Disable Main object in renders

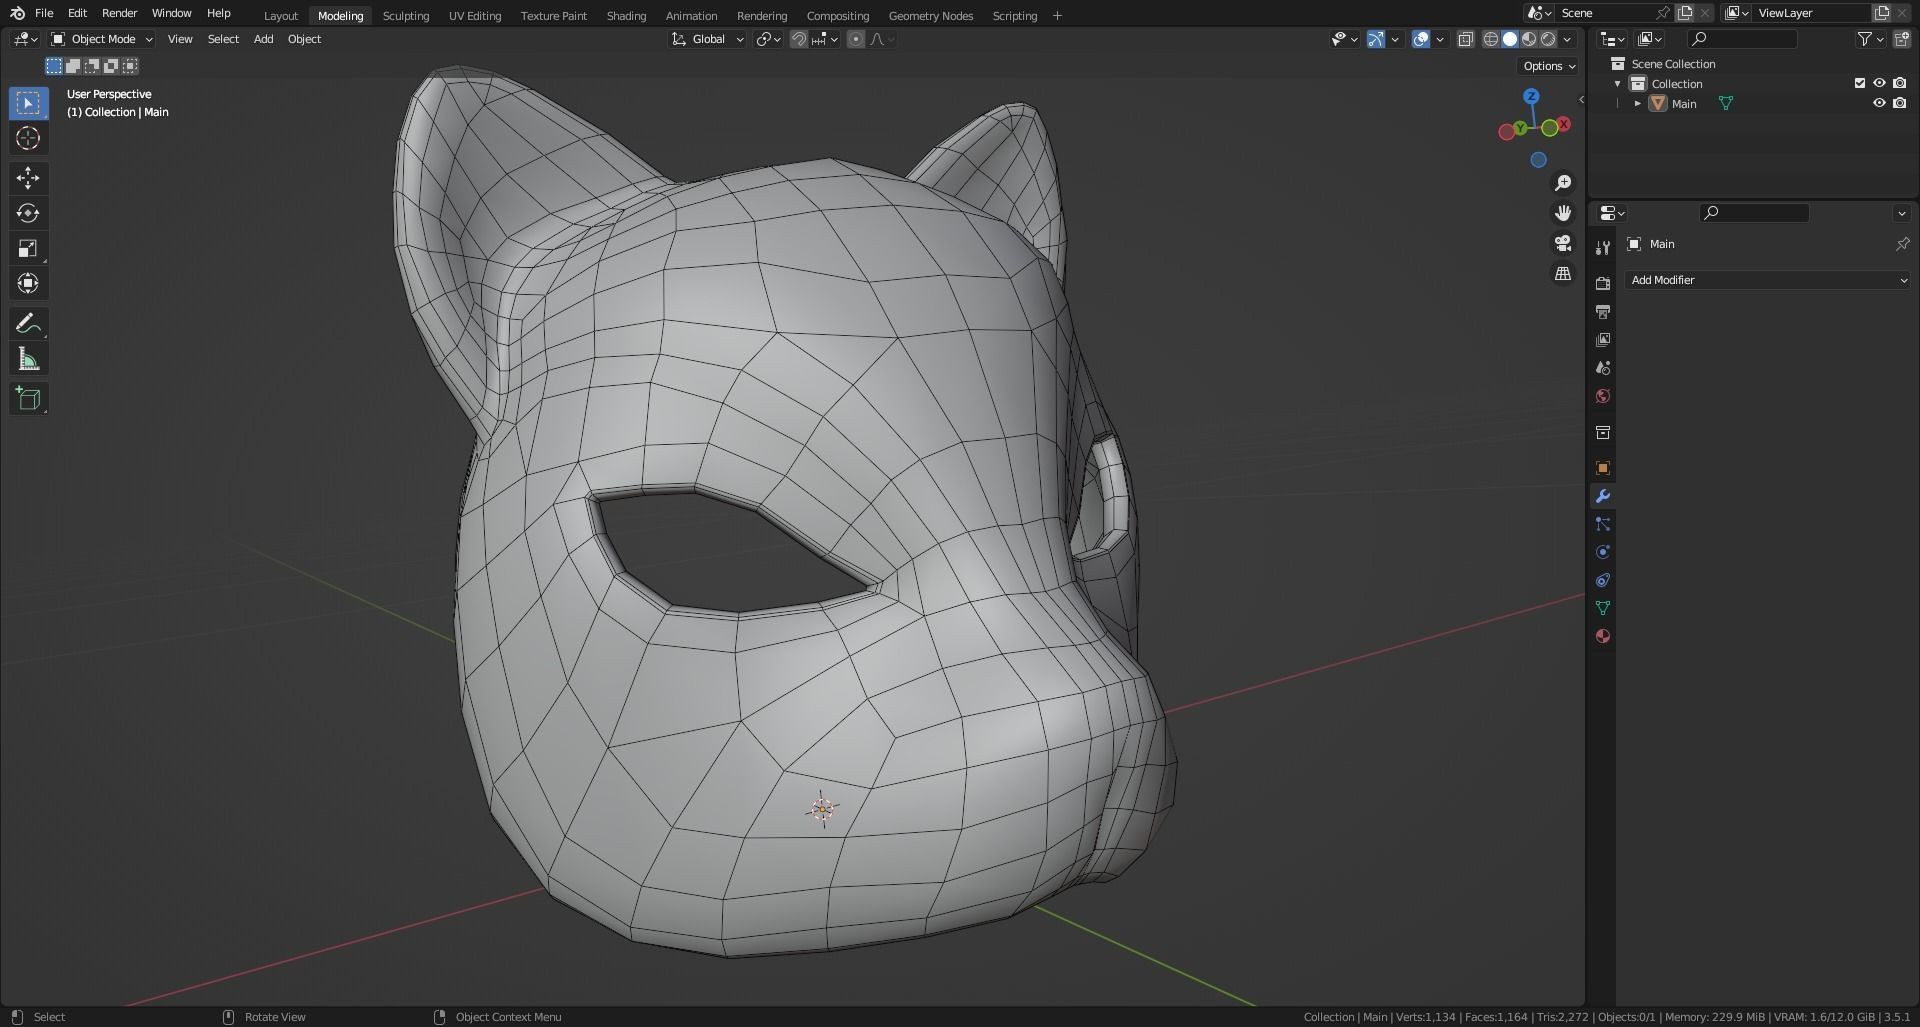[1899, 103]
